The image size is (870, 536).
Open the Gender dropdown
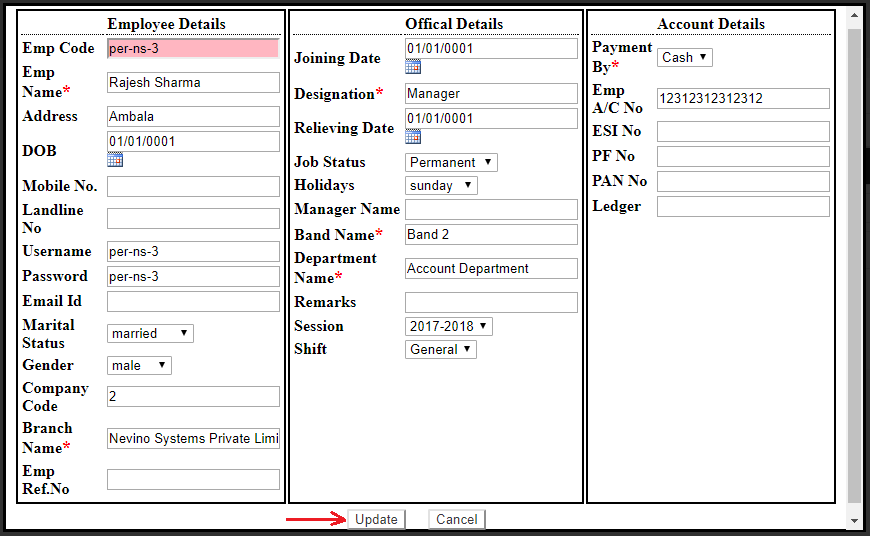click(139, 366)
